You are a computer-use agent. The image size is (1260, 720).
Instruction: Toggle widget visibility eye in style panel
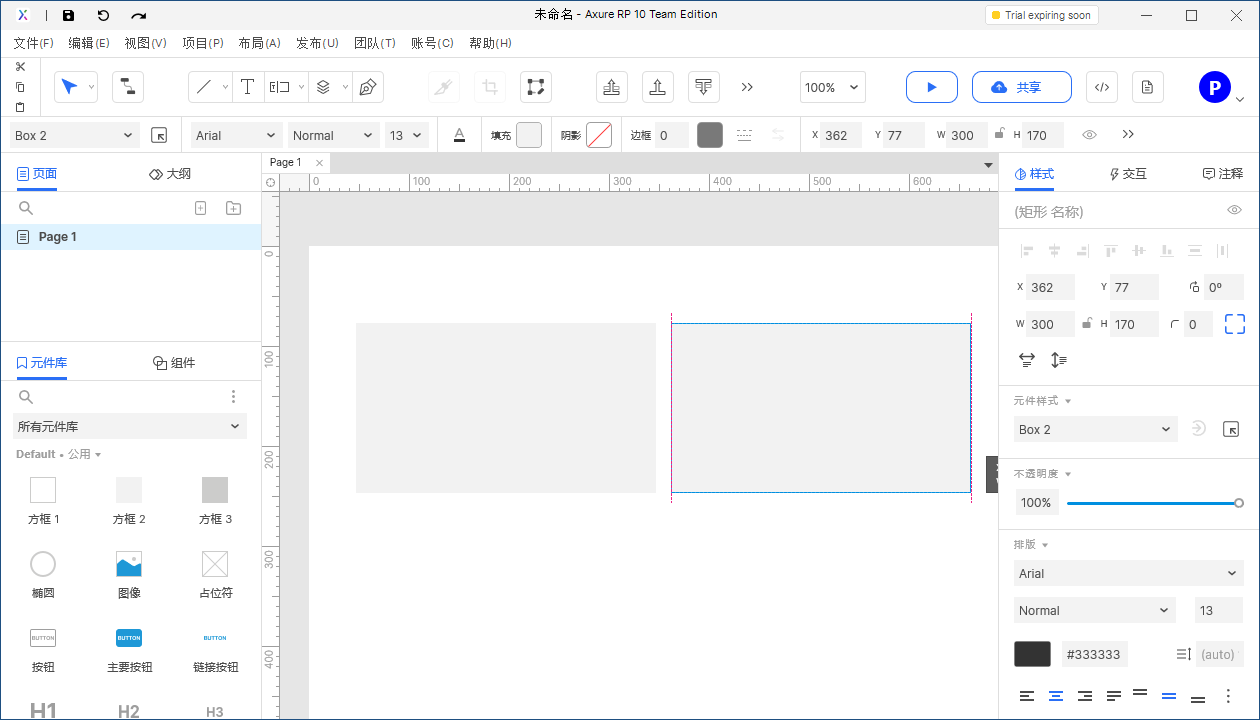1235,210
